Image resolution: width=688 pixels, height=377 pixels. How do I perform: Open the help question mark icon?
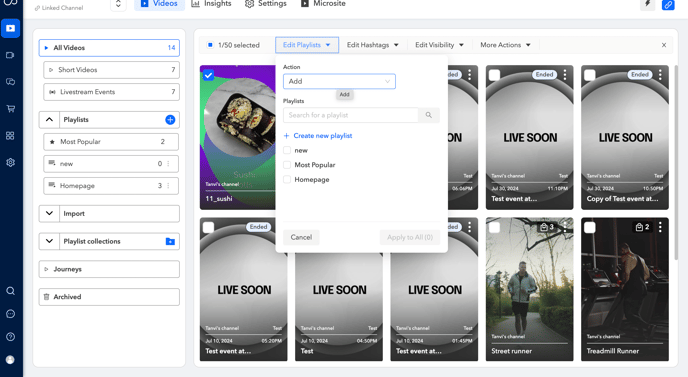[11, 337]
